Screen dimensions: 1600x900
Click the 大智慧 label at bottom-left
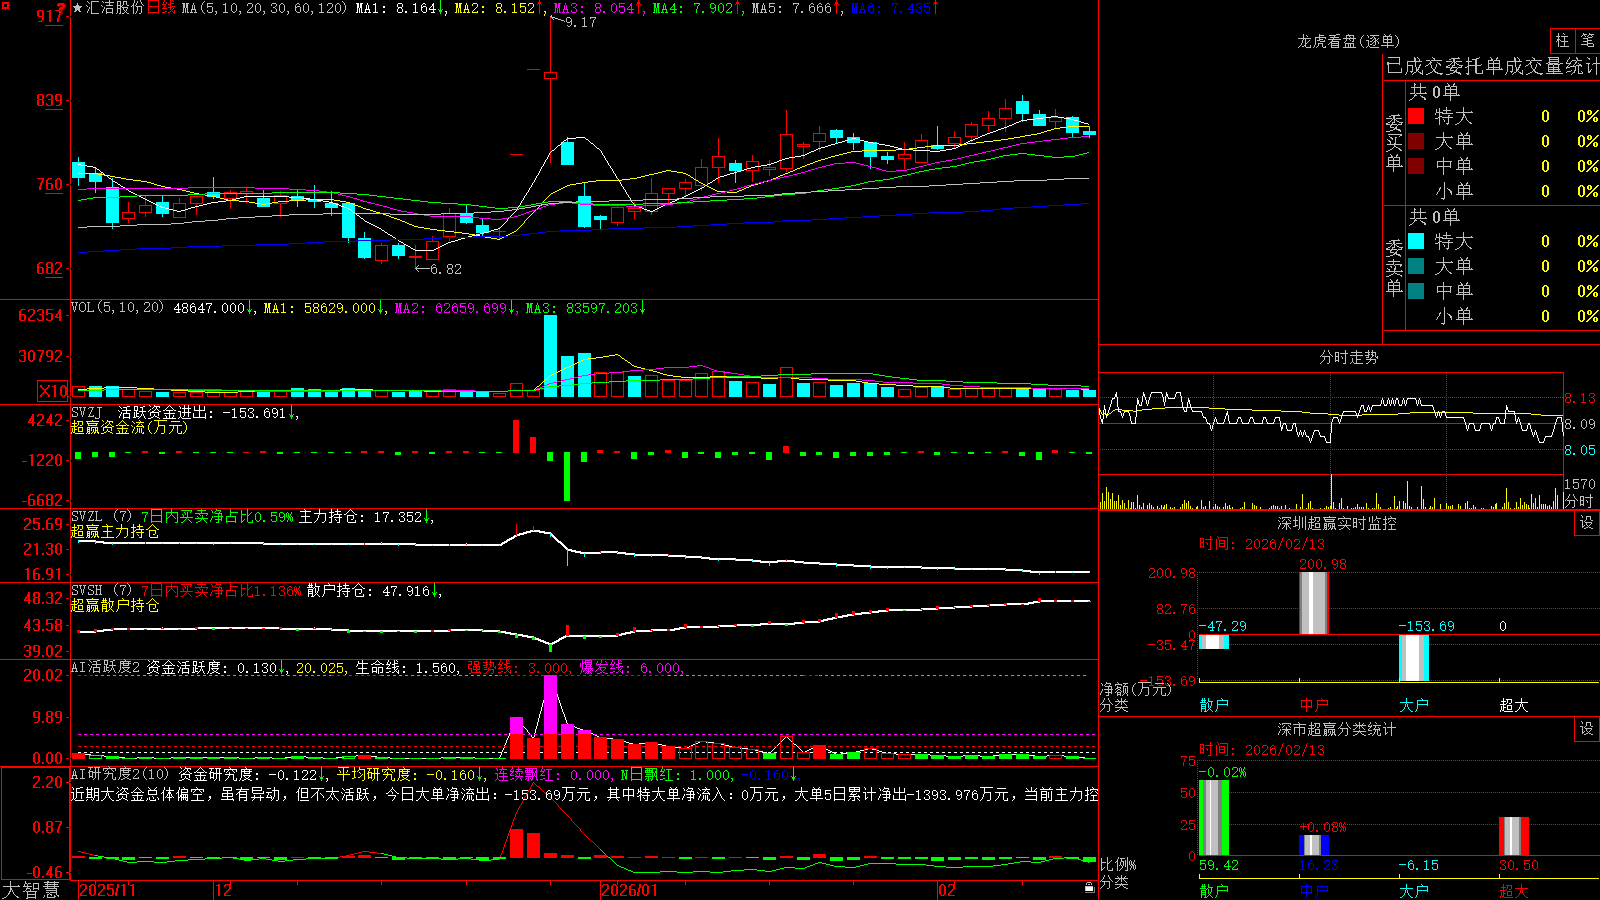[31, 890]
